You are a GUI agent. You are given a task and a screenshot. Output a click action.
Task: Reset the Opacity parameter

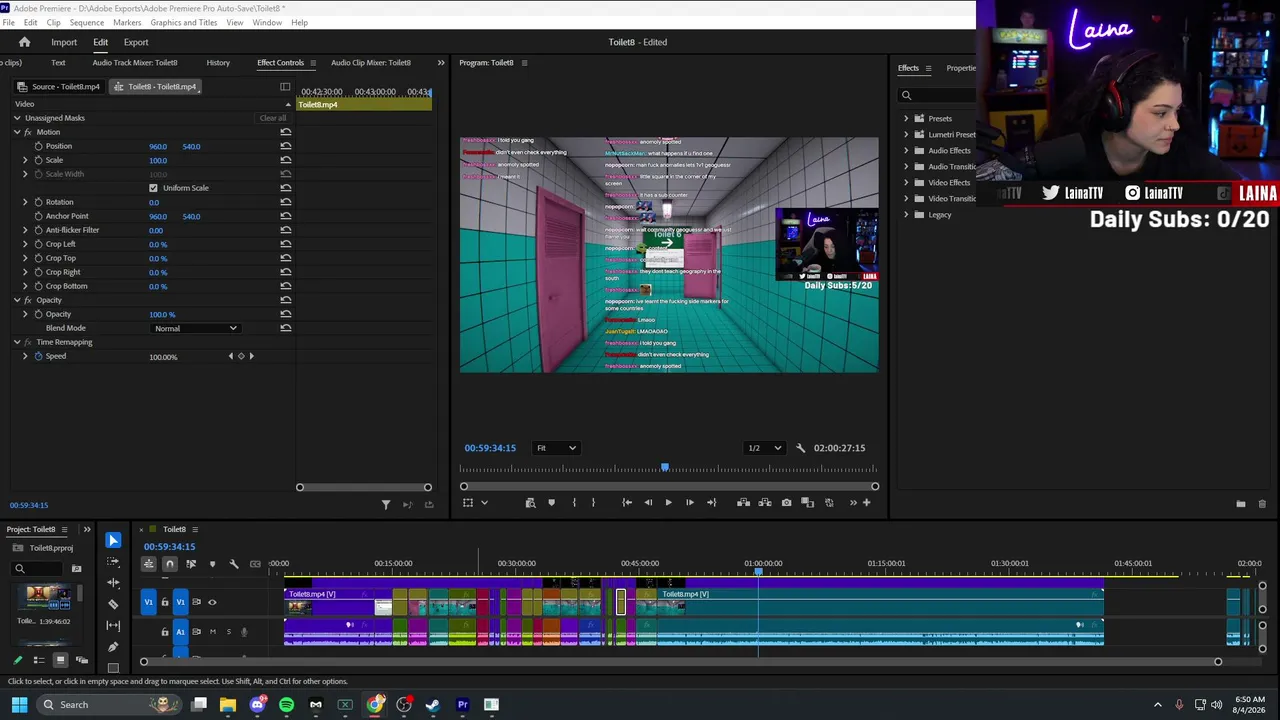[286, 314]
